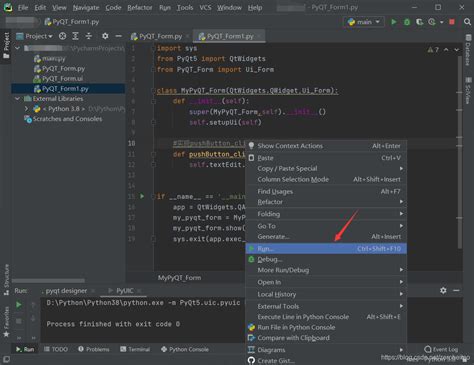474x365 pixels.
Task: Open the Python Console tool button
Action: [x=185, y=349]
